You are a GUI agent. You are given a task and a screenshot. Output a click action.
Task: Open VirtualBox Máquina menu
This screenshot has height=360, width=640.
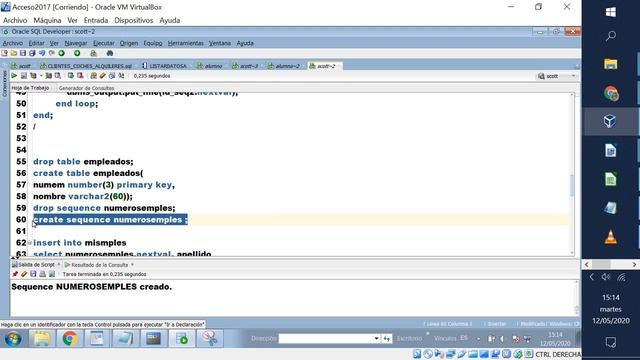click(x=47, y=20)
